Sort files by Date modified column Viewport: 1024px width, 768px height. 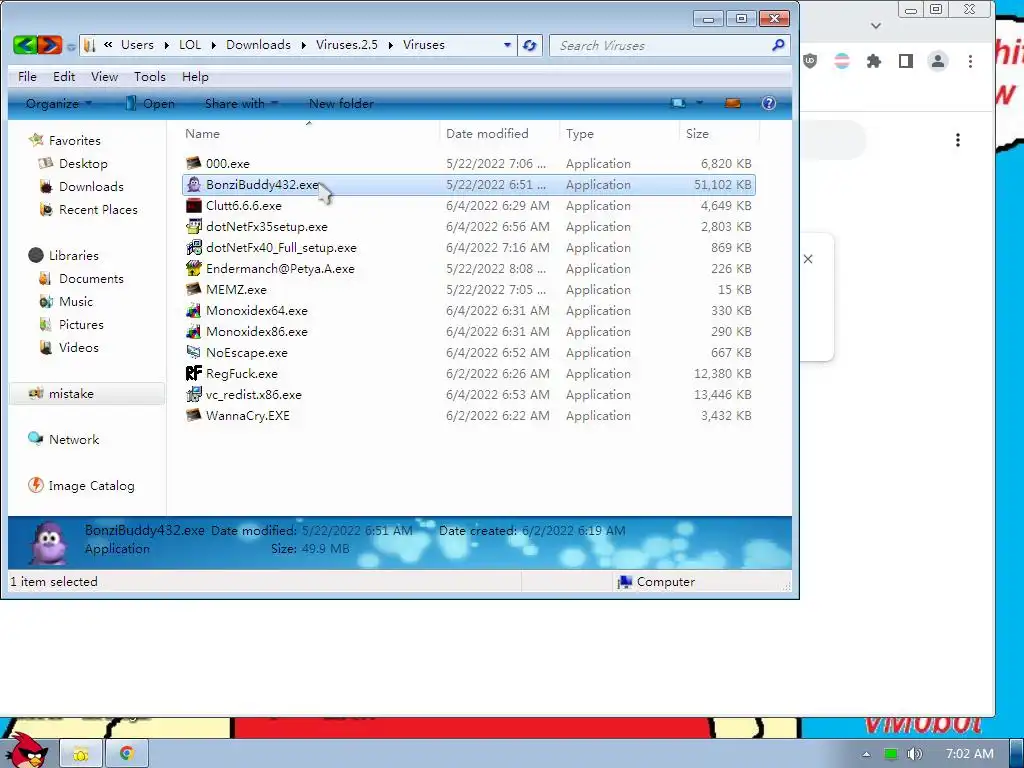pos(499,133)
